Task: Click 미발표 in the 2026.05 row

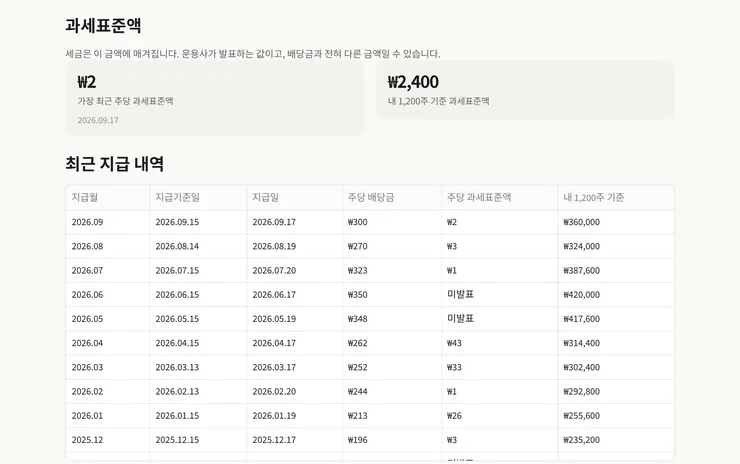Action: (460, 318)
